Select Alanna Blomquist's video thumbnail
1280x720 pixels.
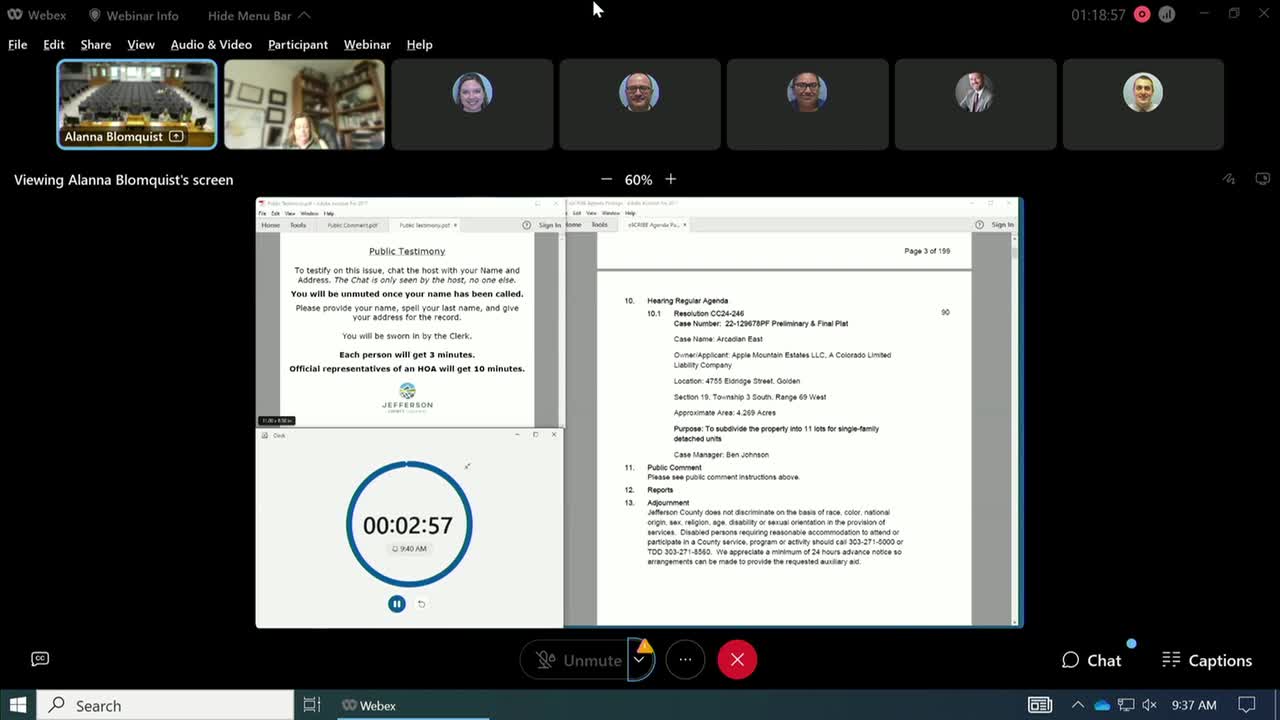[x=136, y=104]
